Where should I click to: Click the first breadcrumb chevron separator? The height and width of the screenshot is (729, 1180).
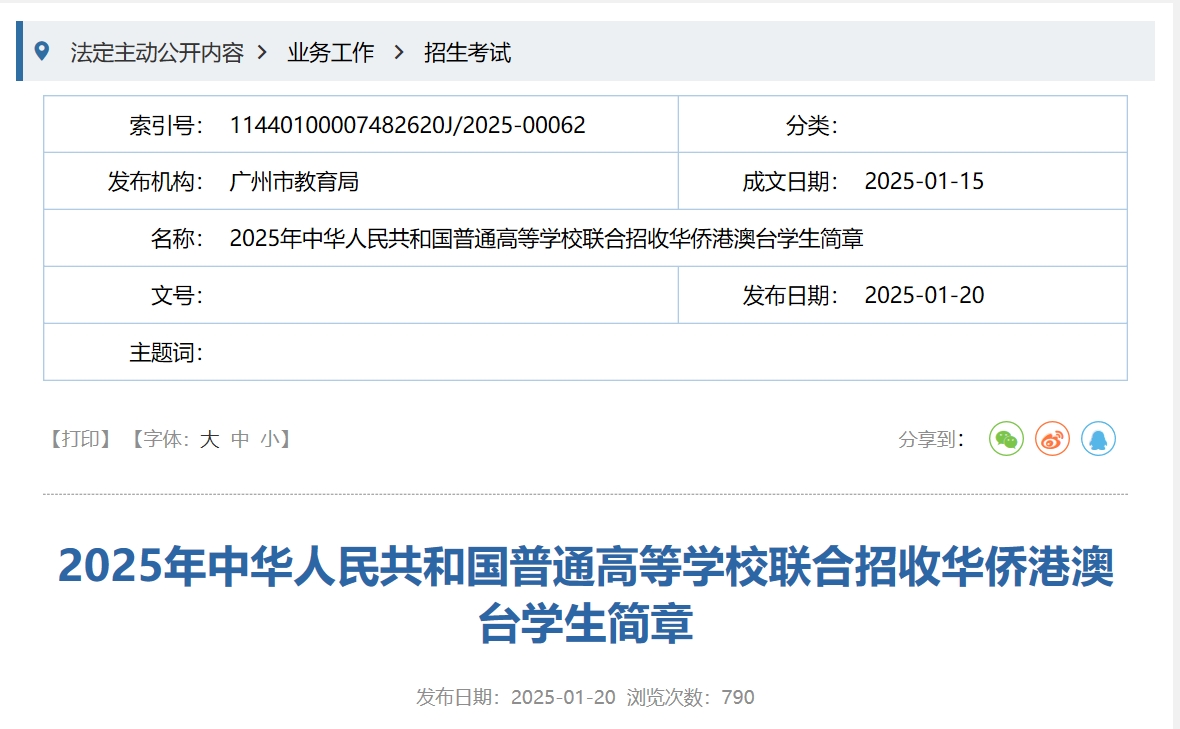263,53
